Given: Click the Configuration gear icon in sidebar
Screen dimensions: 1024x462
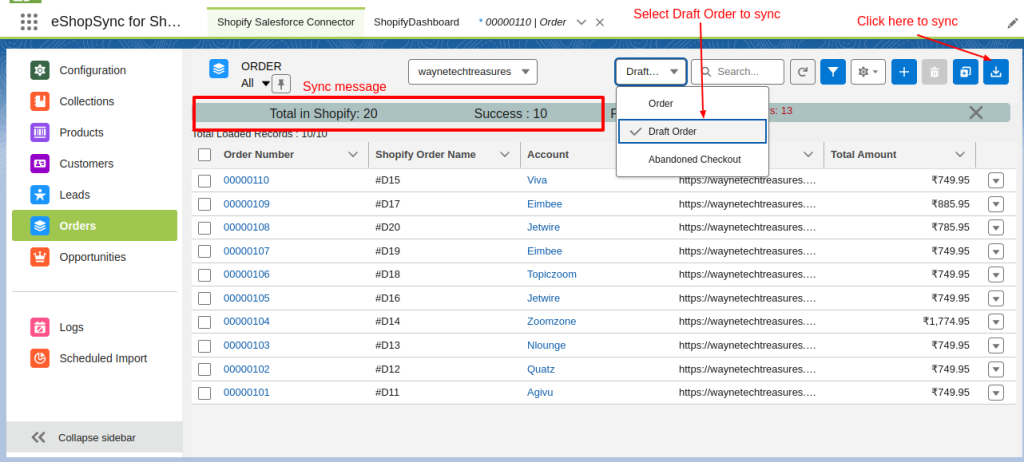Looking at the screenshot, I should [40, 70].
